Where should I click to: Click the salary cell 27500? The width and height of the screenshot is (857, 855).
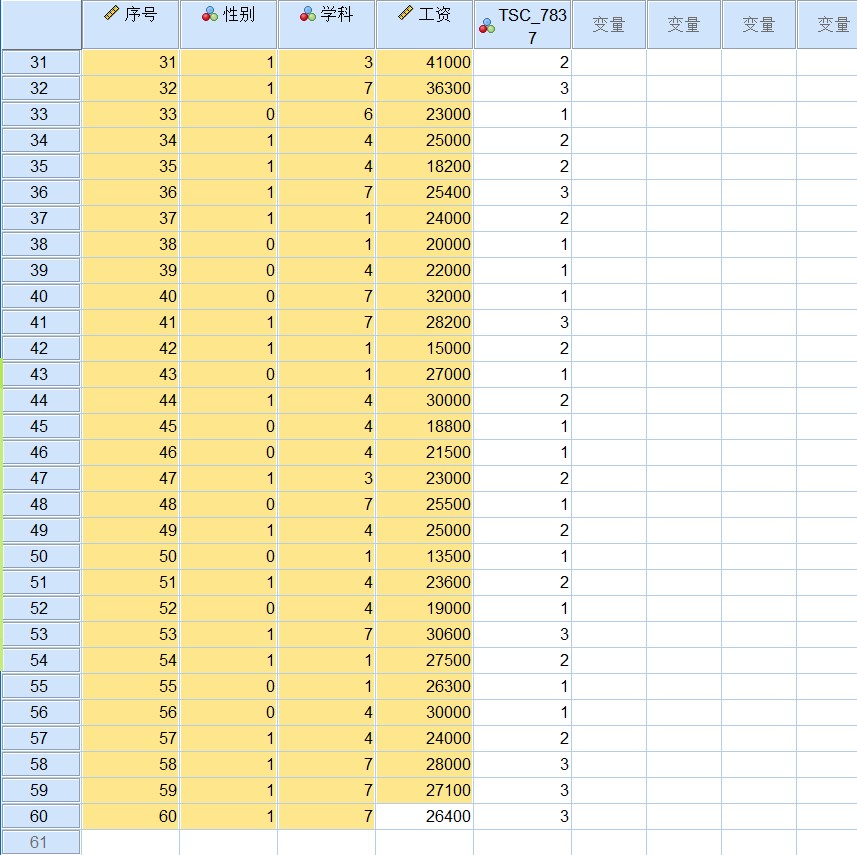click(x=424, y=660)
